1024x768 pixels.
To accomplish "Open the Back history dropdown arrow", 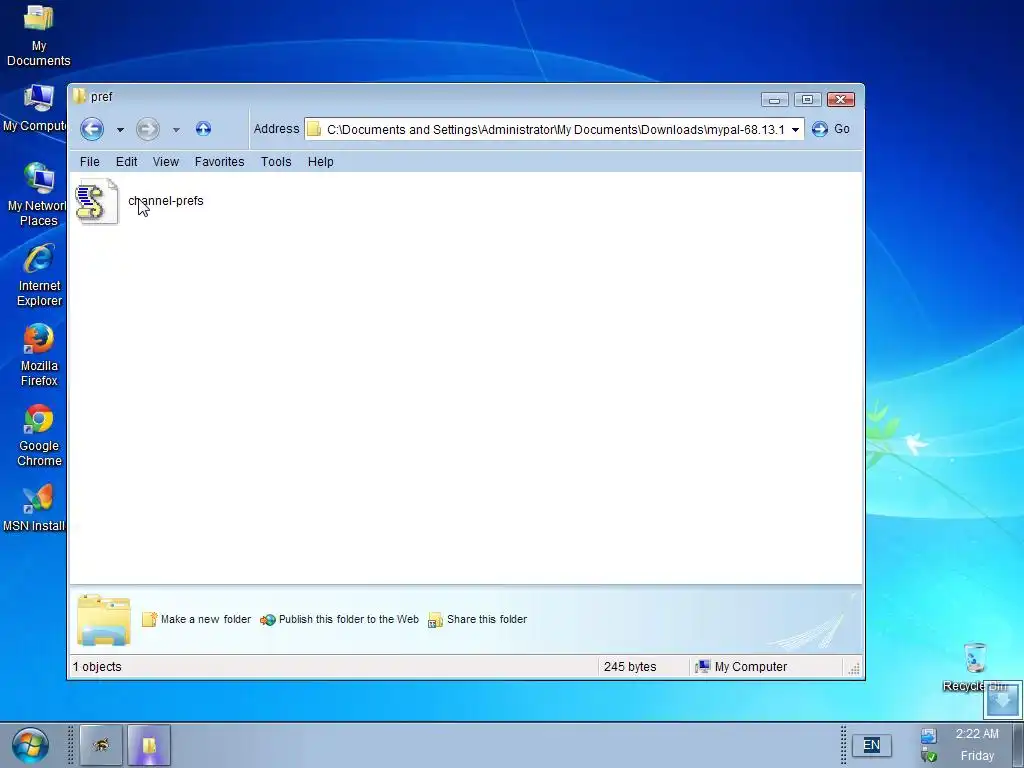I will (x=120, y=129).
